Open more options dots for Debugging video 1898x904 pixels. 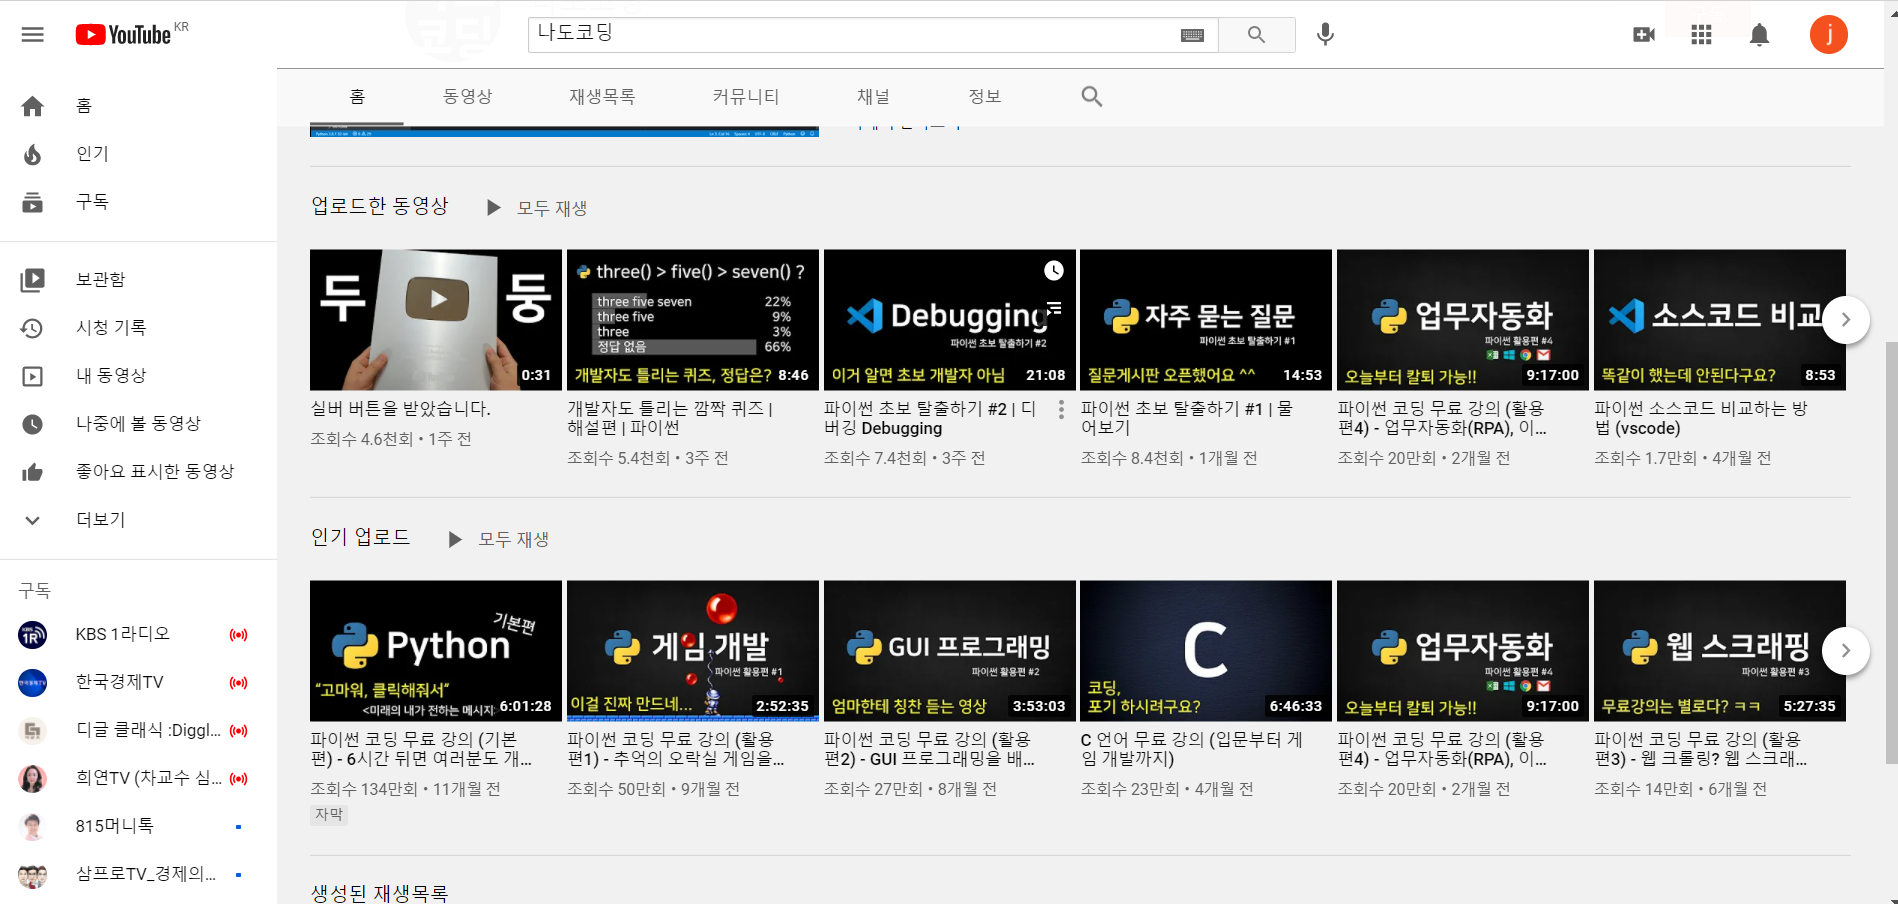click(1061, 410)
